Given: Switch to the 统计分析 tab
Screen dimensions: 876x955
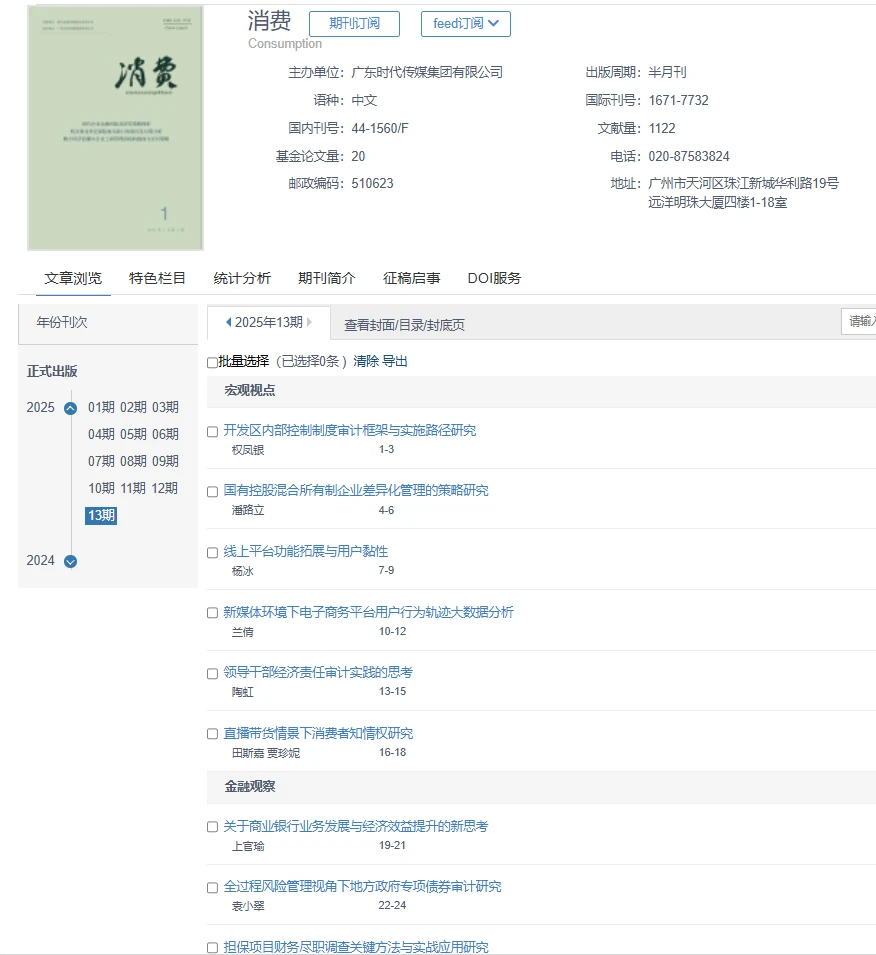Looking at the screenshot, I should click(242, 278).
